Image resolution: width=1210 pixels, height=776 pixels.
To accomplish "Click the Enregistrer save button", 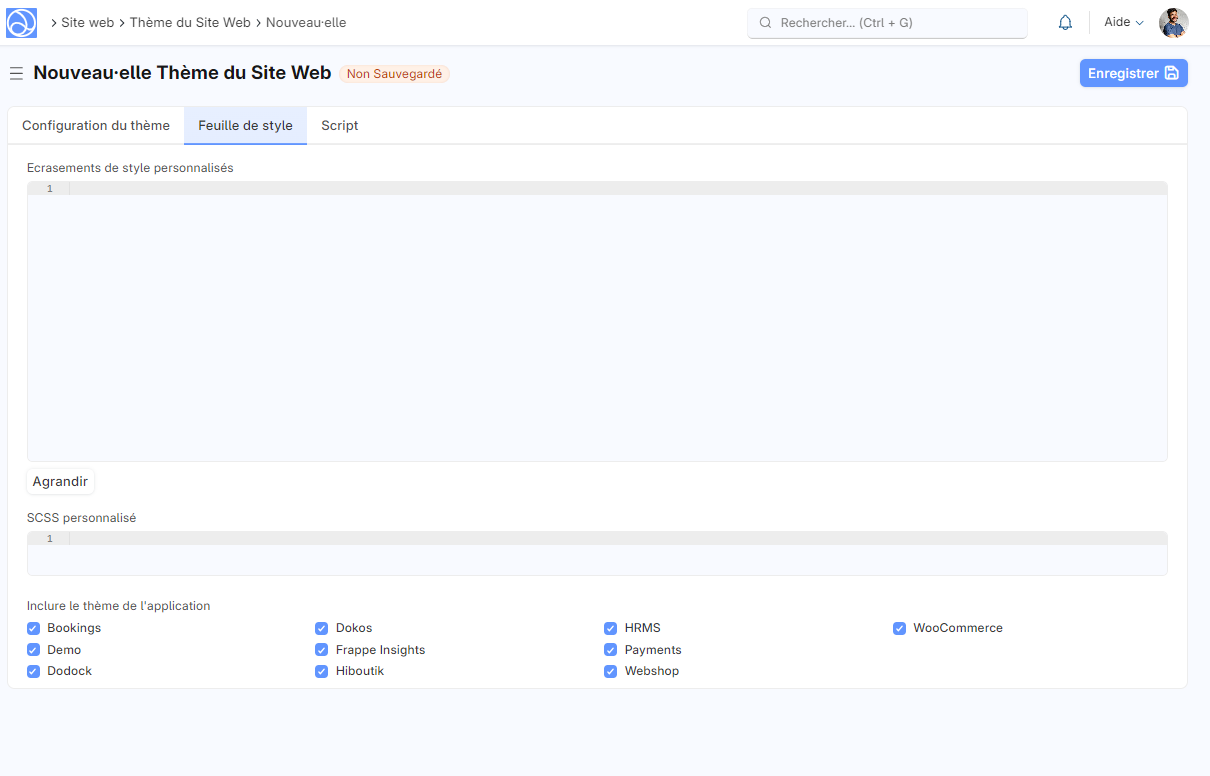I will point(1133,73).
